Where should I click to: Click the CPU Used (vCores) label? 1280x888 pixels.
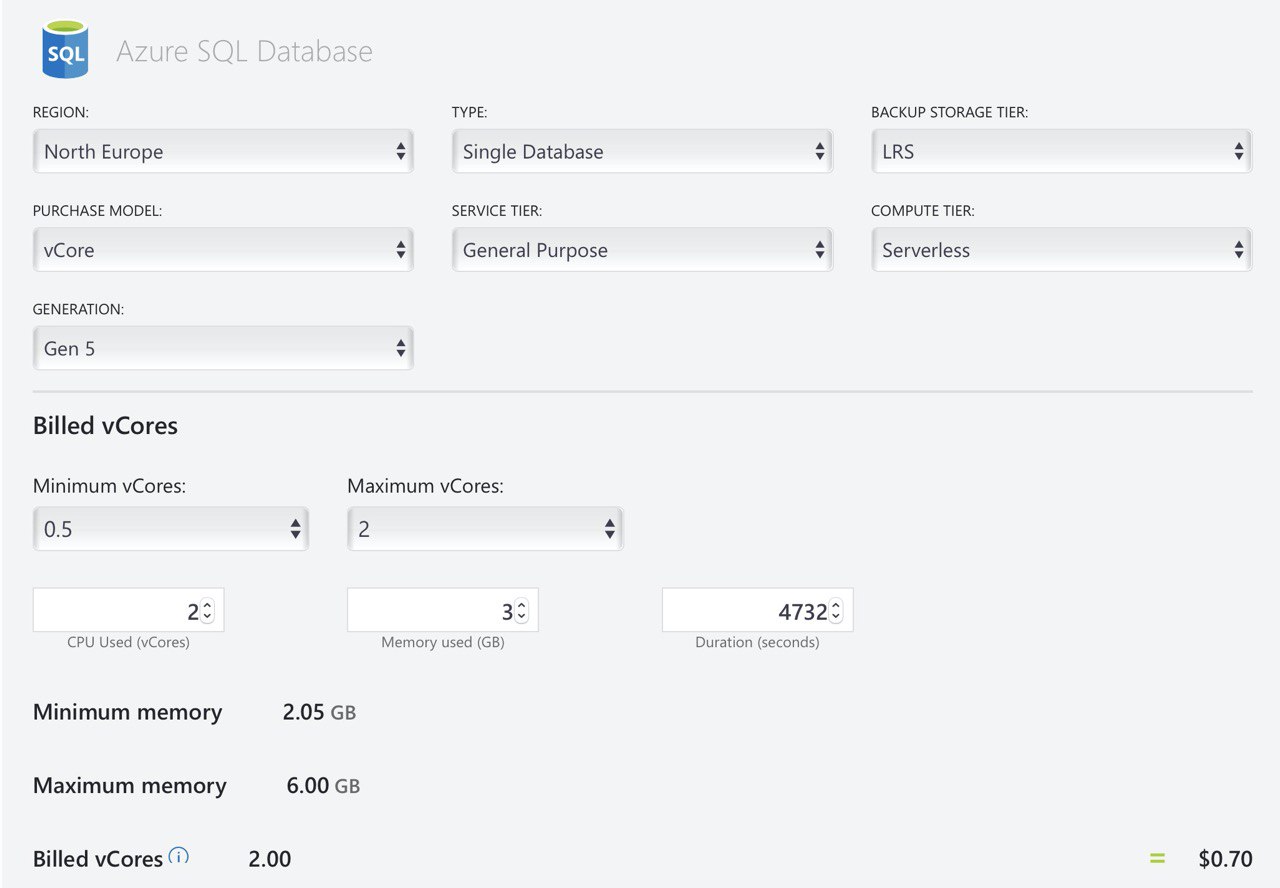128,642
